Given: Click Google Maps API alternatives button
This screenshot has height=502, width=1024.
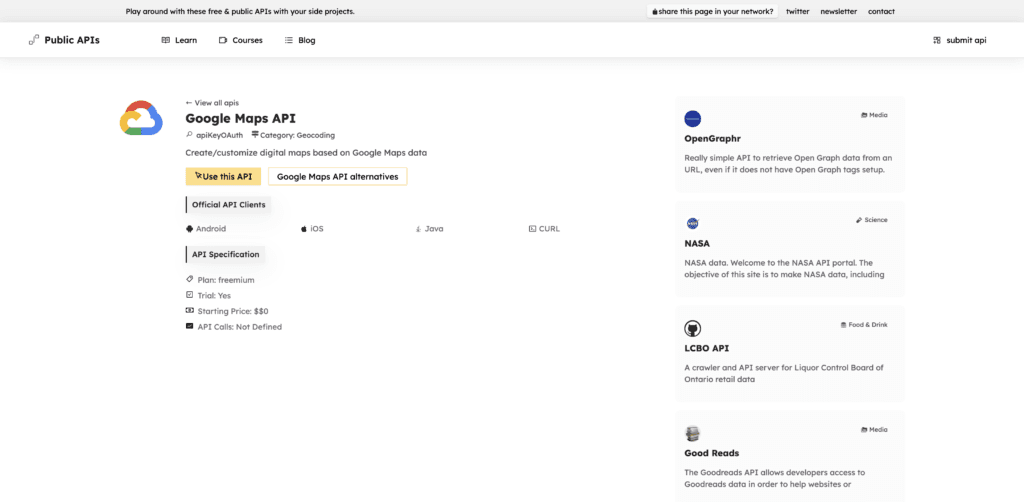Looking at the screenshot, I should [x=338, y=176].
